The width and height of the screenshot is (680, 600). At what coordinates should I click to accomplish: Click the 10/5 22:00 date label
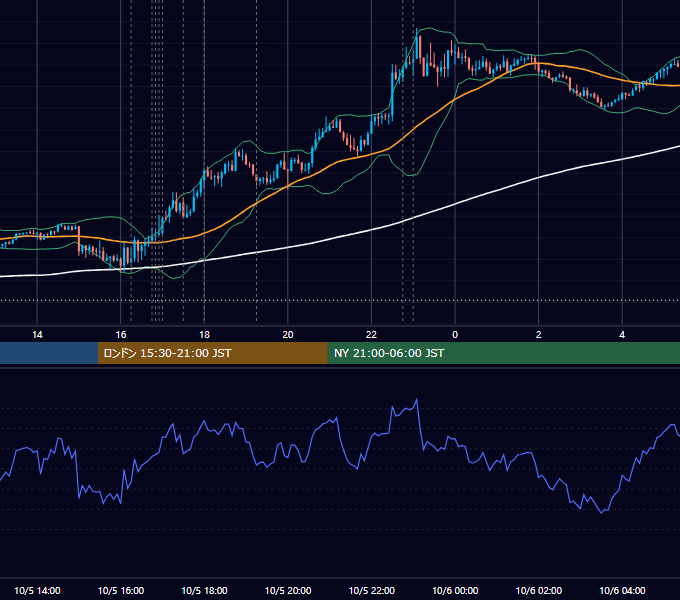pyautogui.click(x=372, y=590)
